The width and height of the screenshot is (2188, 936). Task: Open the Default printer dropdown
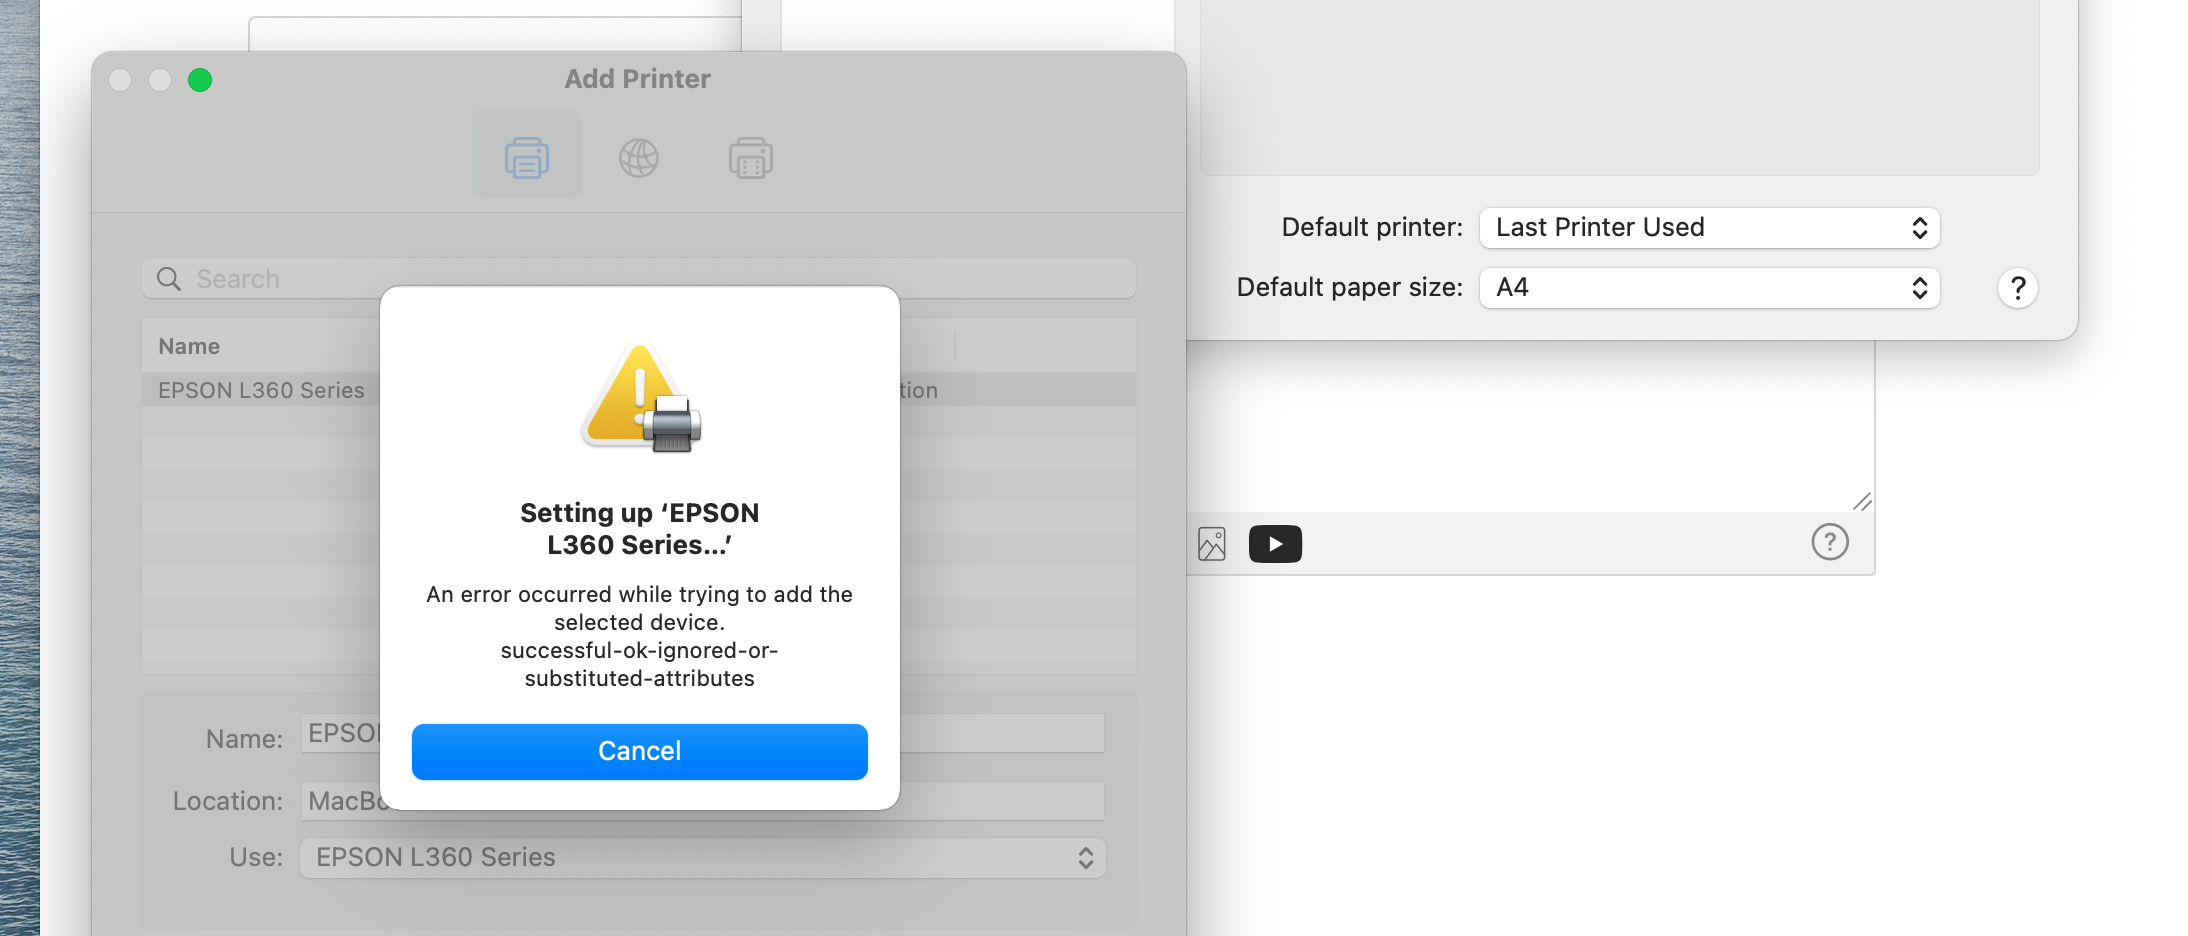click(x=1710, y=228)
